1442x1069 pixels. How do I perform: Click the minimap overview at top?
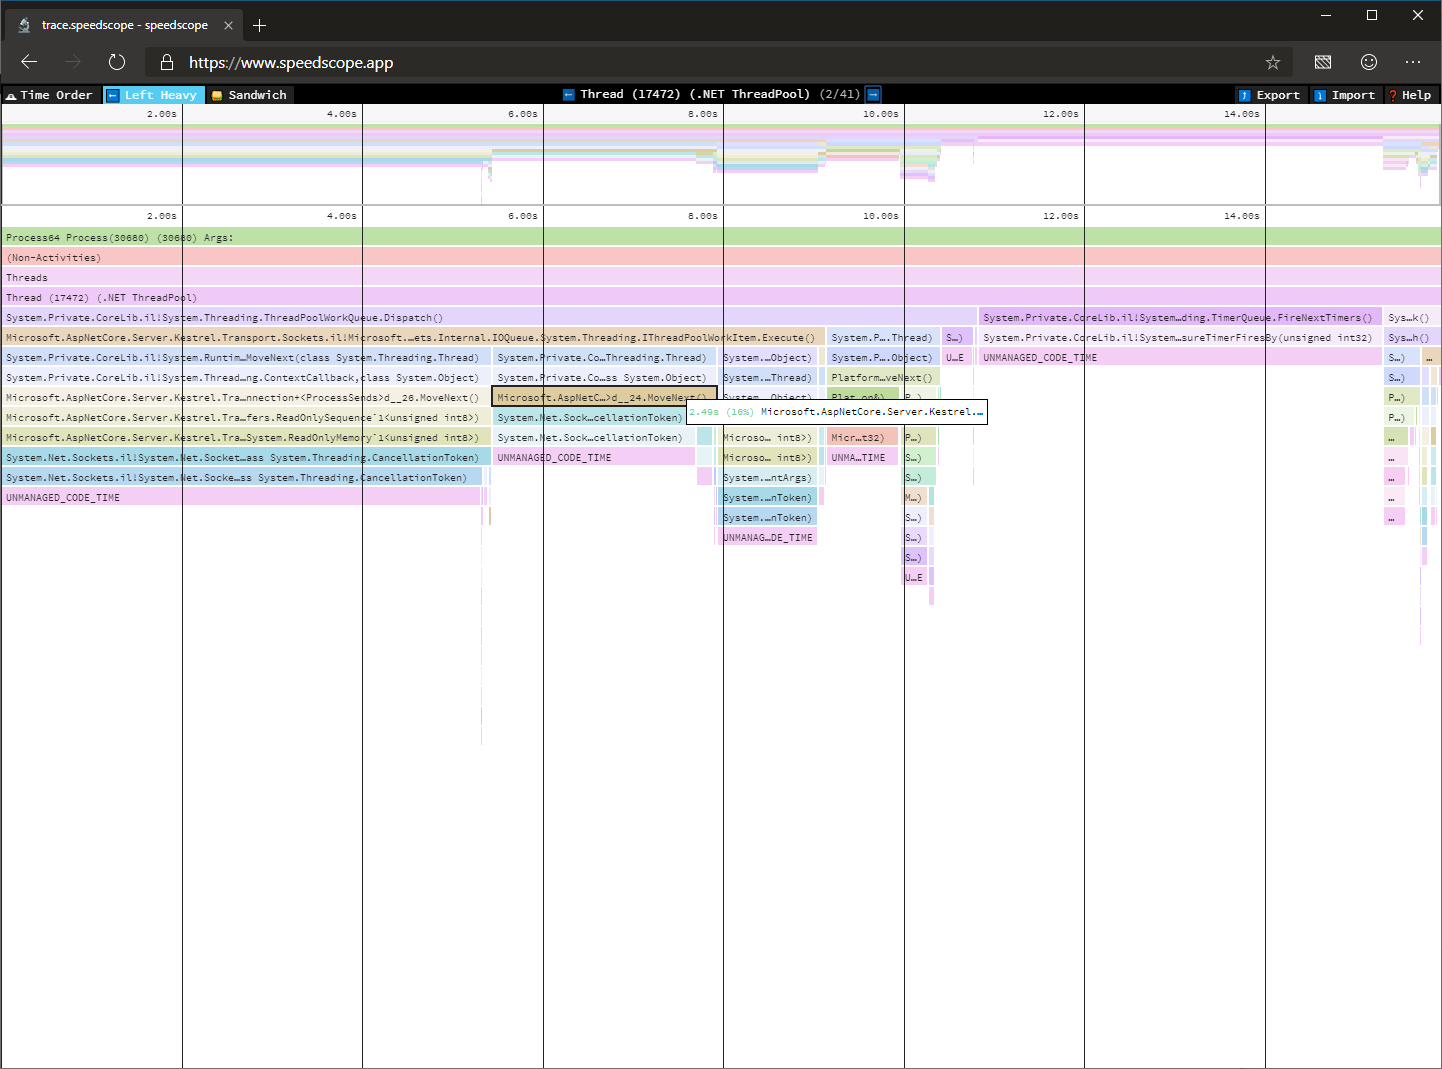(x=721, y=155)
